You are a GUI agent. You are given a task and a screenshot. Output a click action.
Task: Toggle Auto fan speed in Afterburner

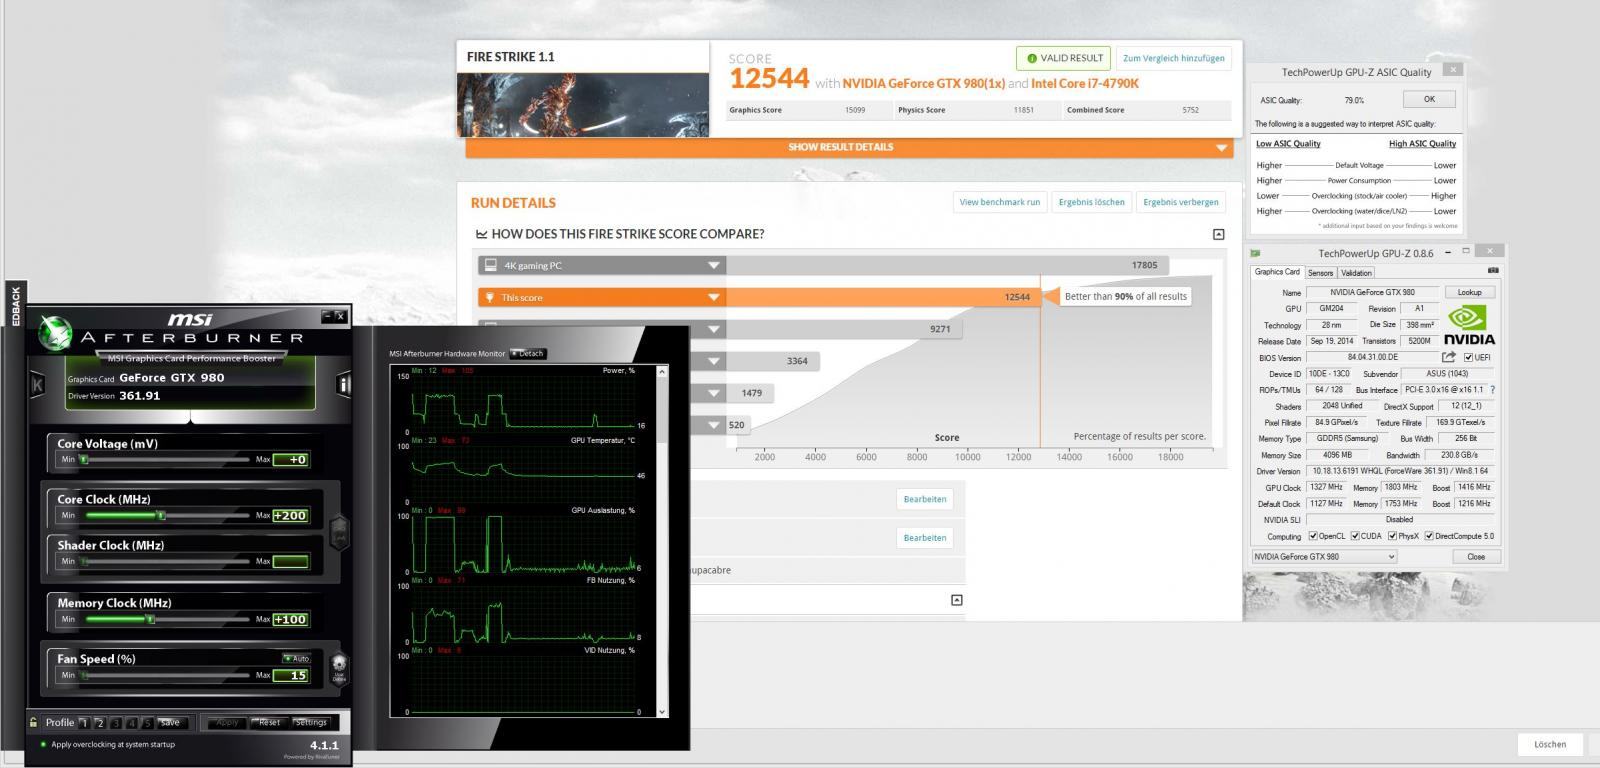pyautogui.click(x=297, y=658)
